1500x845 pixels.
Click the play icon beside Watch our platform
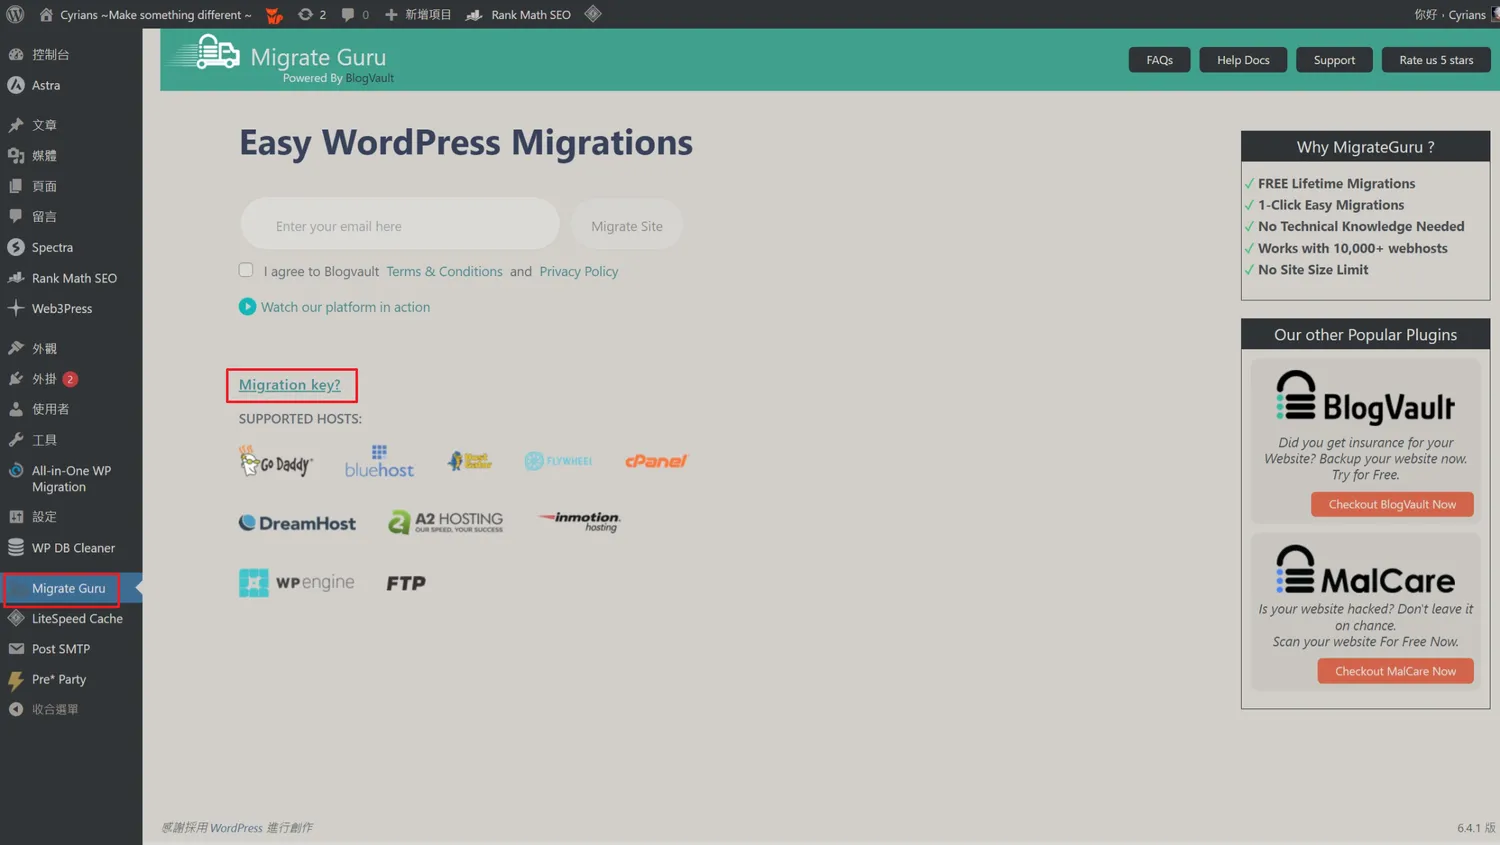pos(247,307)
